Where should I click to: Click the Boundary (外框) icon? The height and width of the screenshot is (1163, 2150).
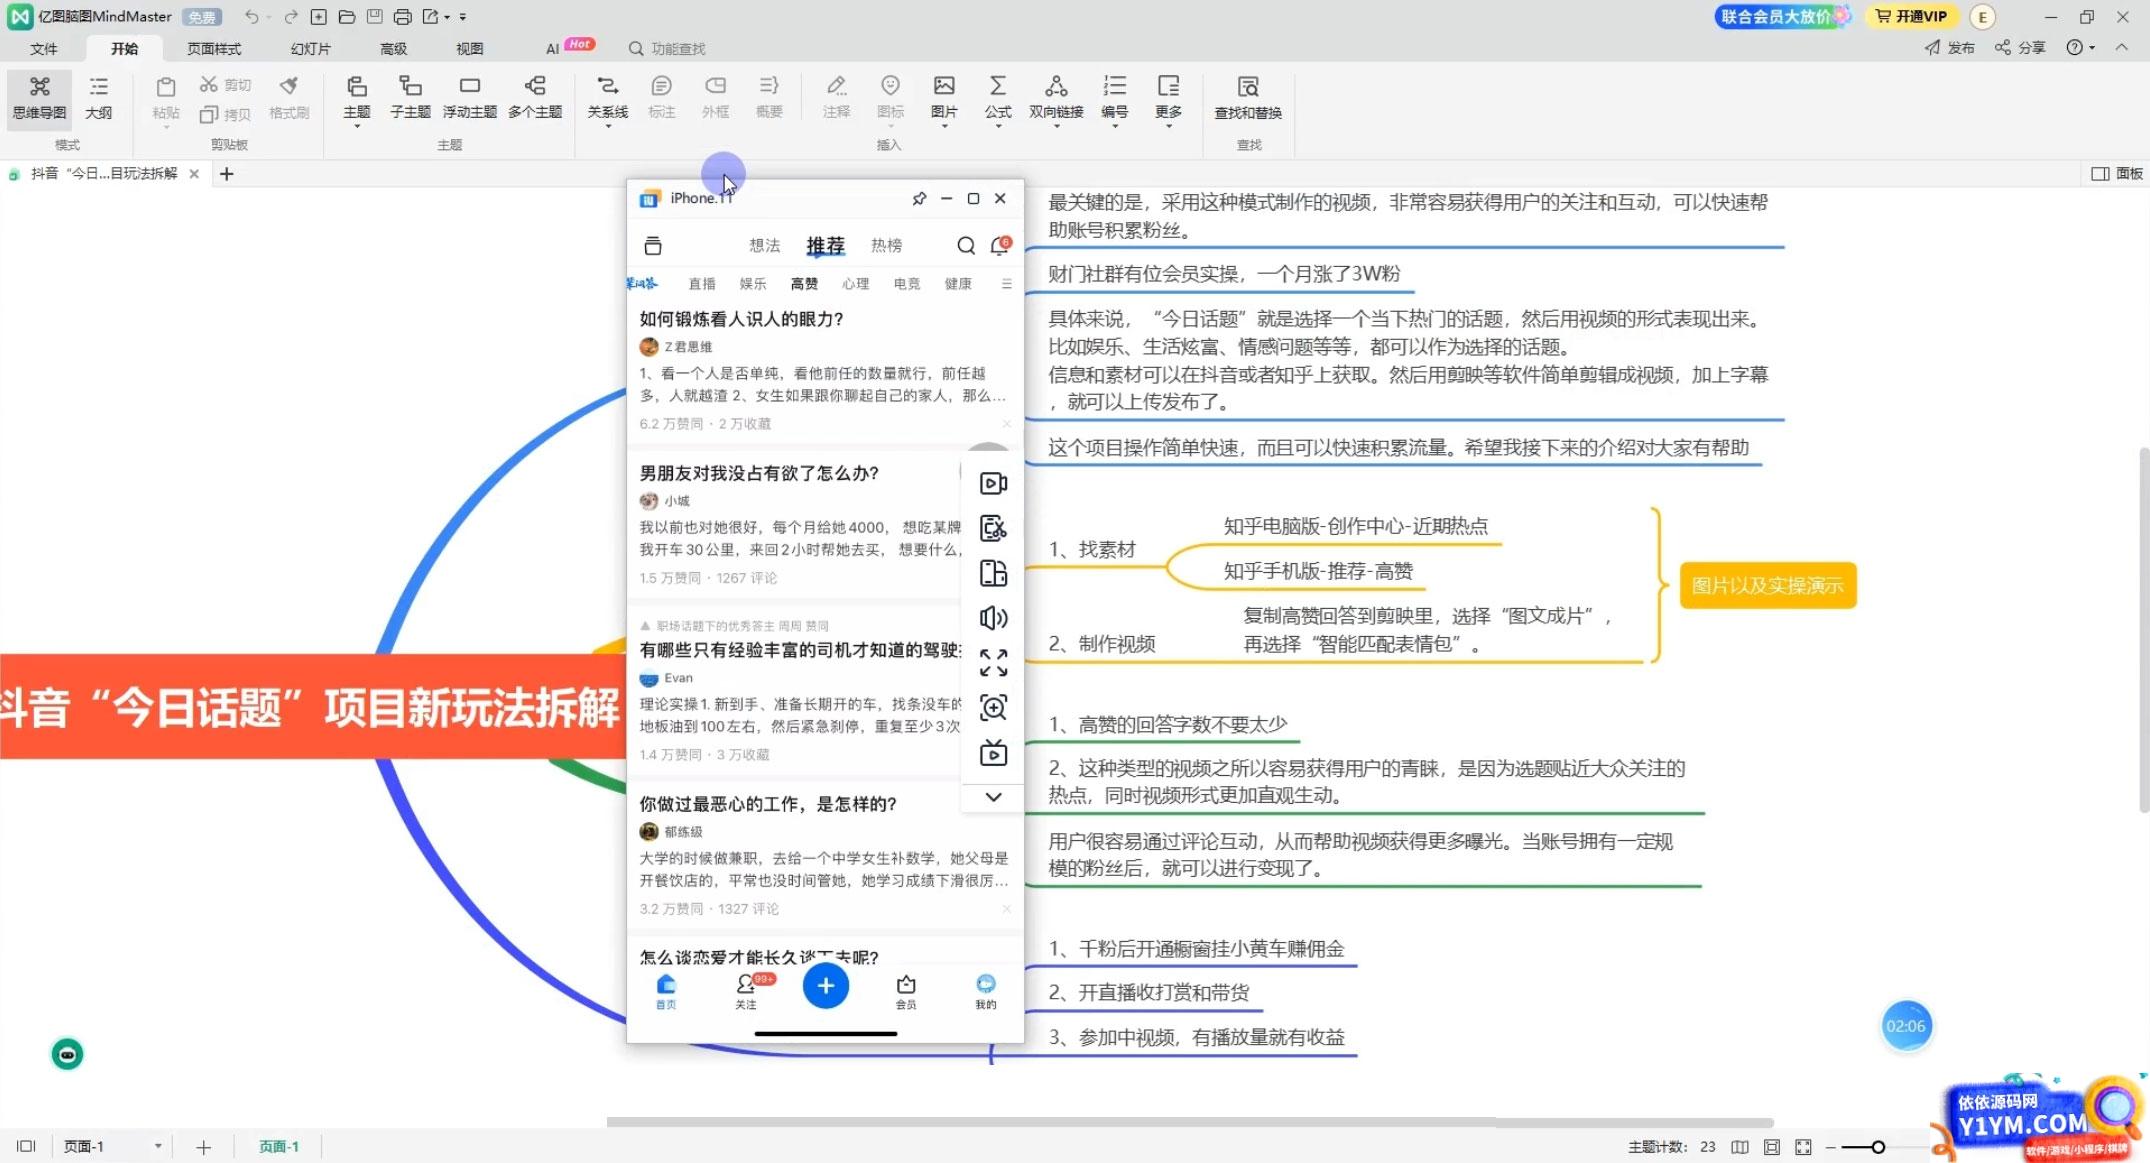tap(715, 86)
